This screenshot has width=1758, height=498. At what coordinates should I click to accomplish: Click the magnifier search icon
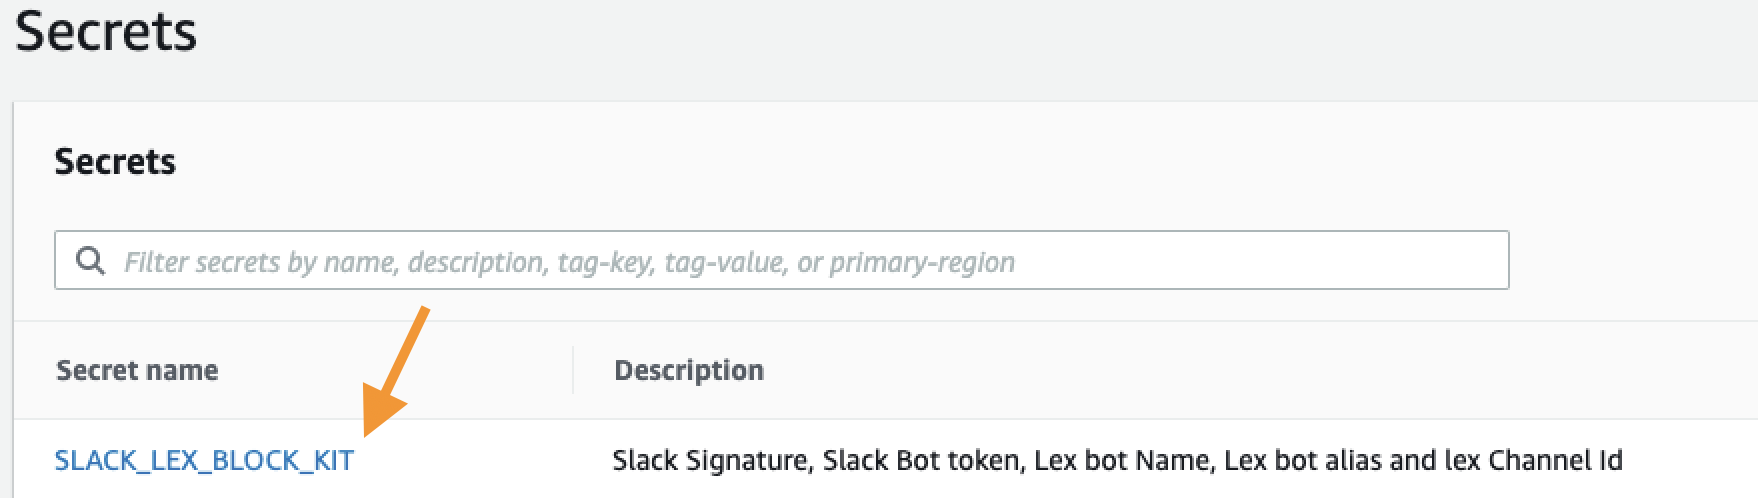(x=90, y=261)
